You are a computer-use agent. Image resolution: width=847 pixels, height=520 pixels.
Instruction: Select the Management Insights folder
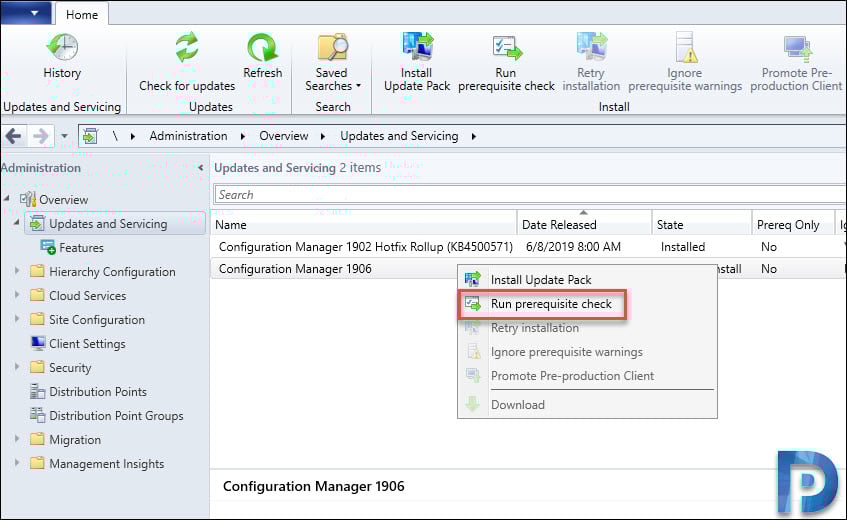tap(106, 464)
